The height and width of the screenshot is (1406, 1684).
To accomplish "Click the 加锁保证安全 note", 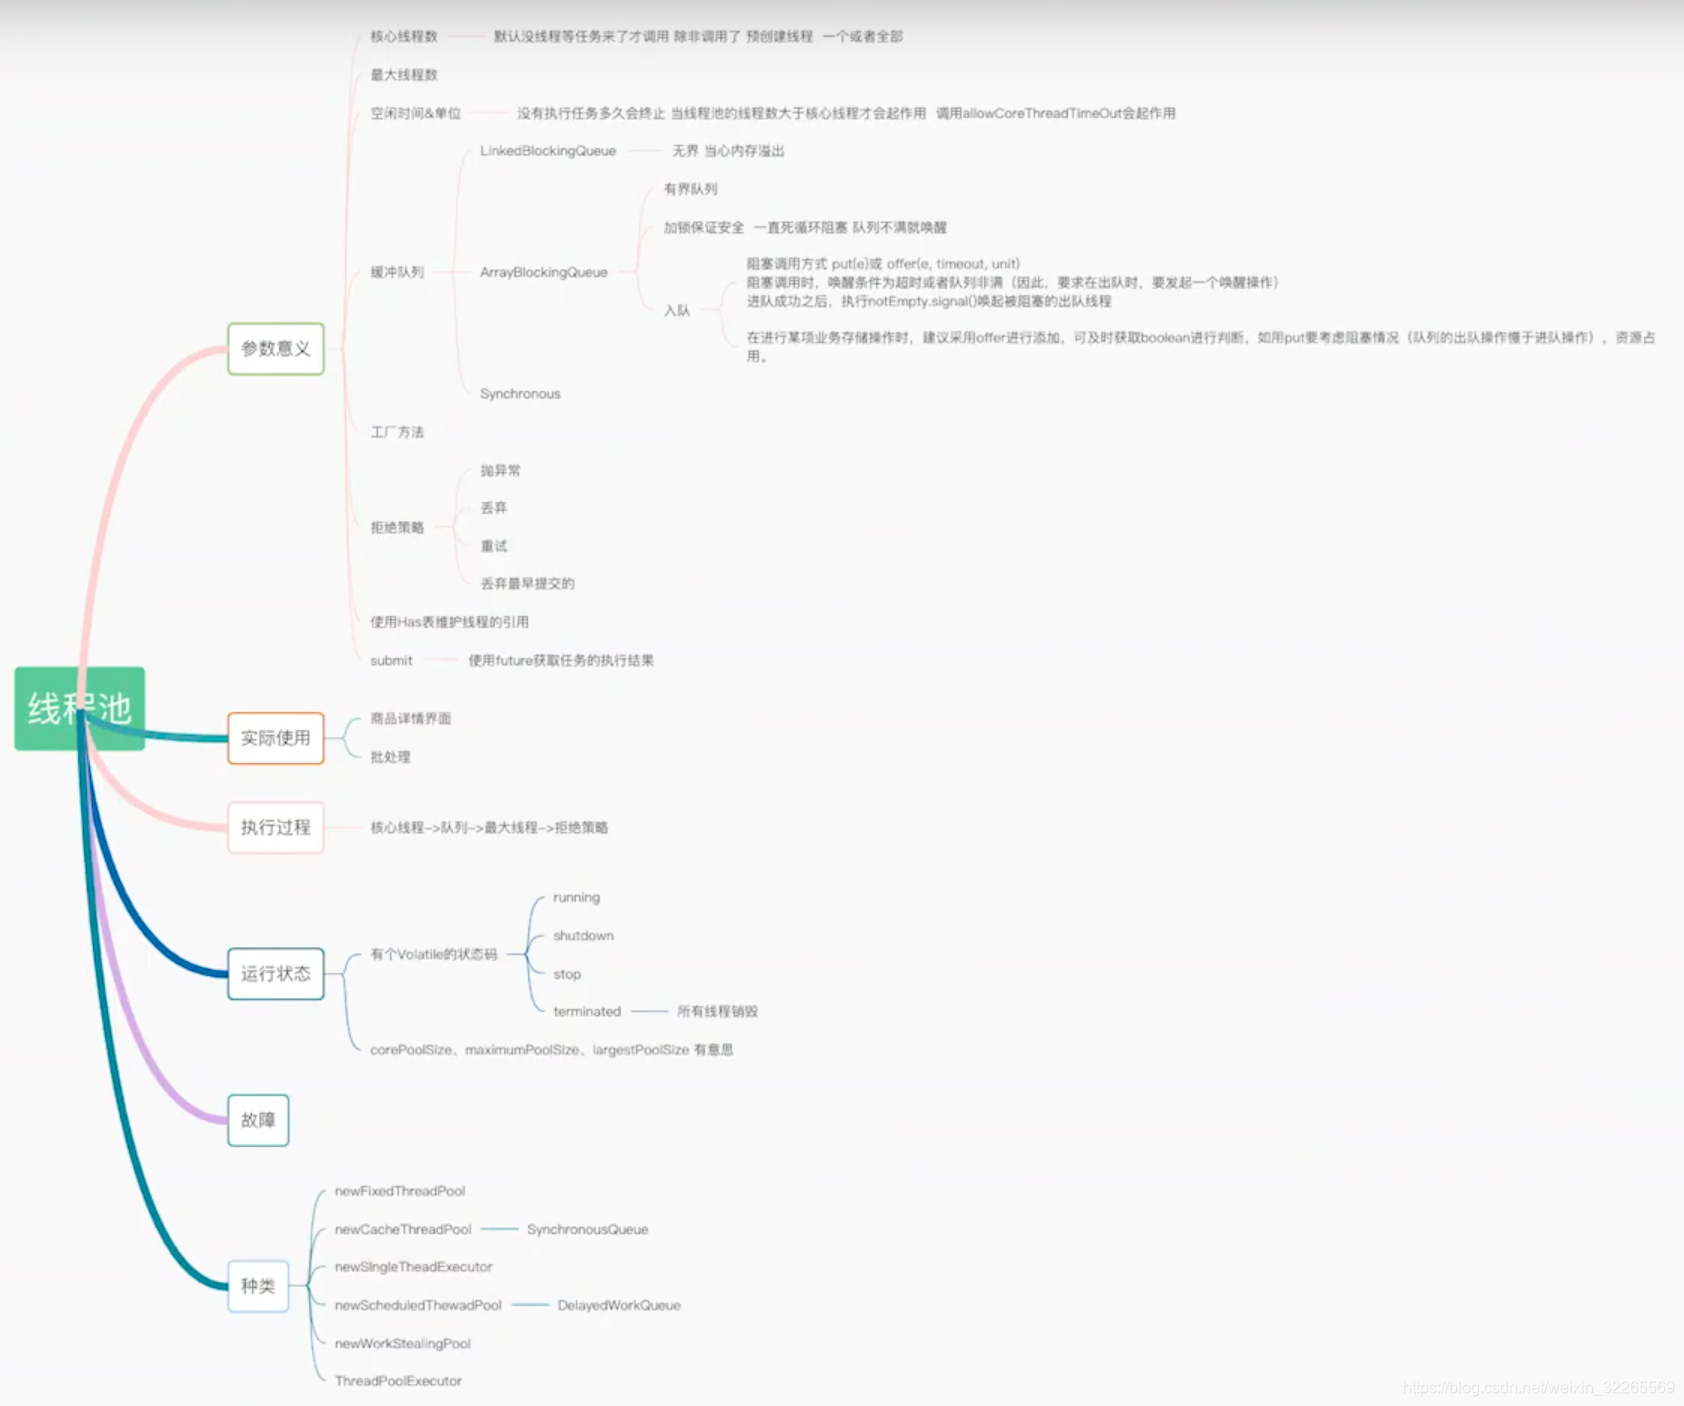I will tap(805, 228).
